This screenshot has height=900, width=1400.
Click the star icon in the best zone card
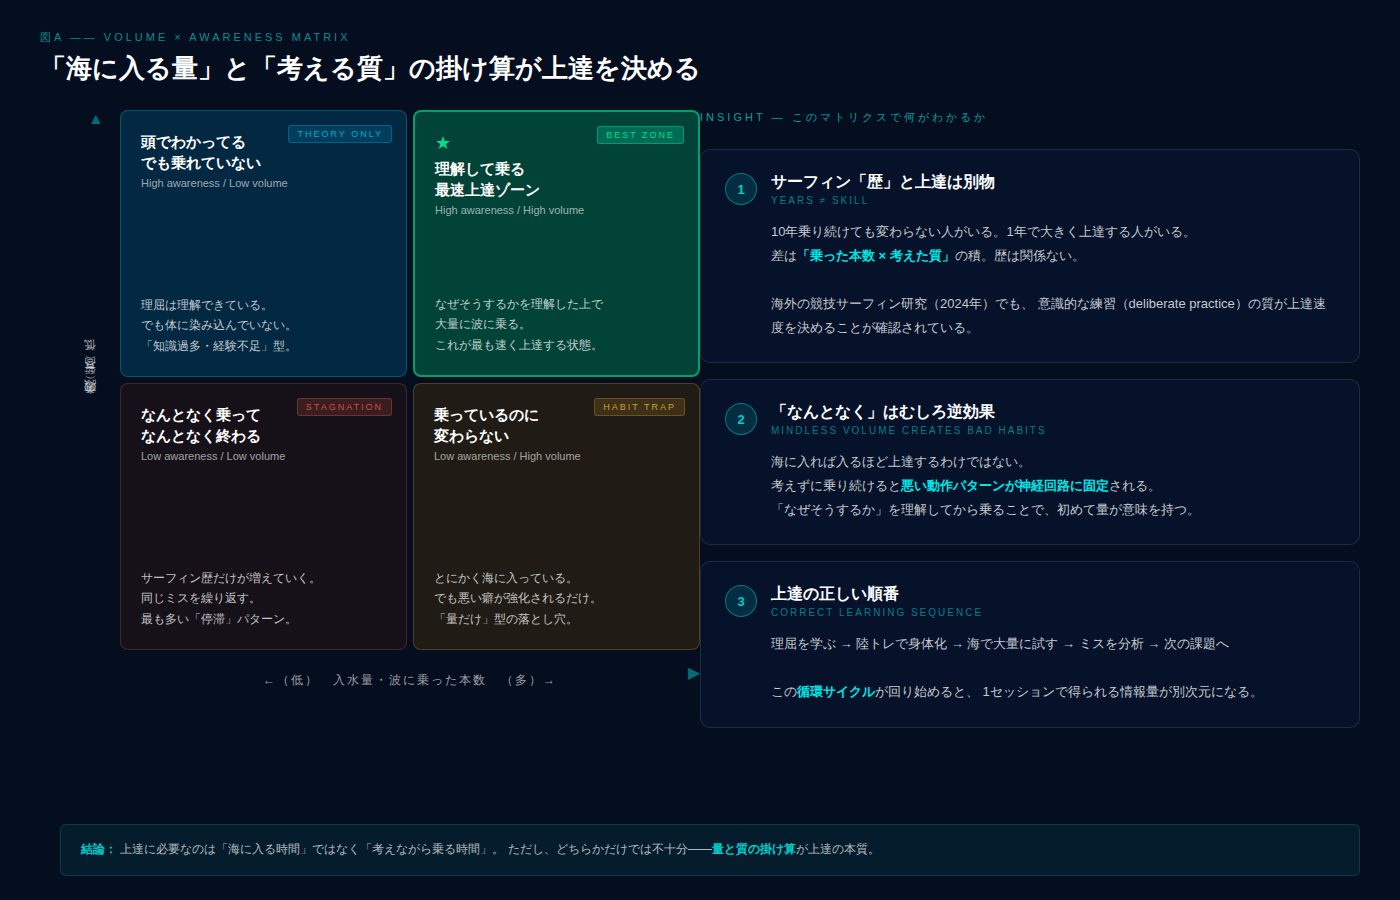coord(443,143)
